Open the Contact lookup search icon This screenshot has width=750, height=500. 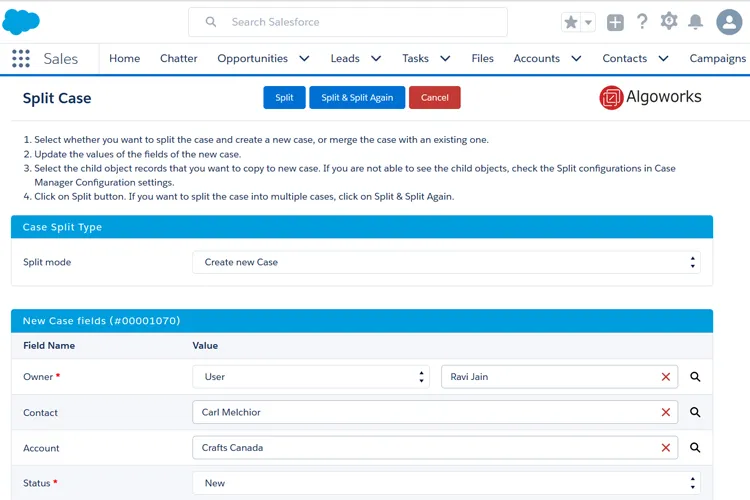695,412
